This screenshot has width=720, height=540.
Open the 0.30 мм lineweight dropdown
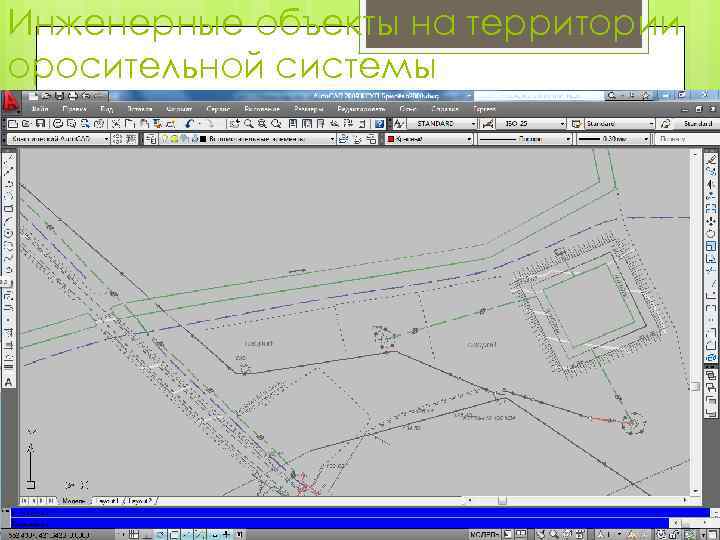613,139
